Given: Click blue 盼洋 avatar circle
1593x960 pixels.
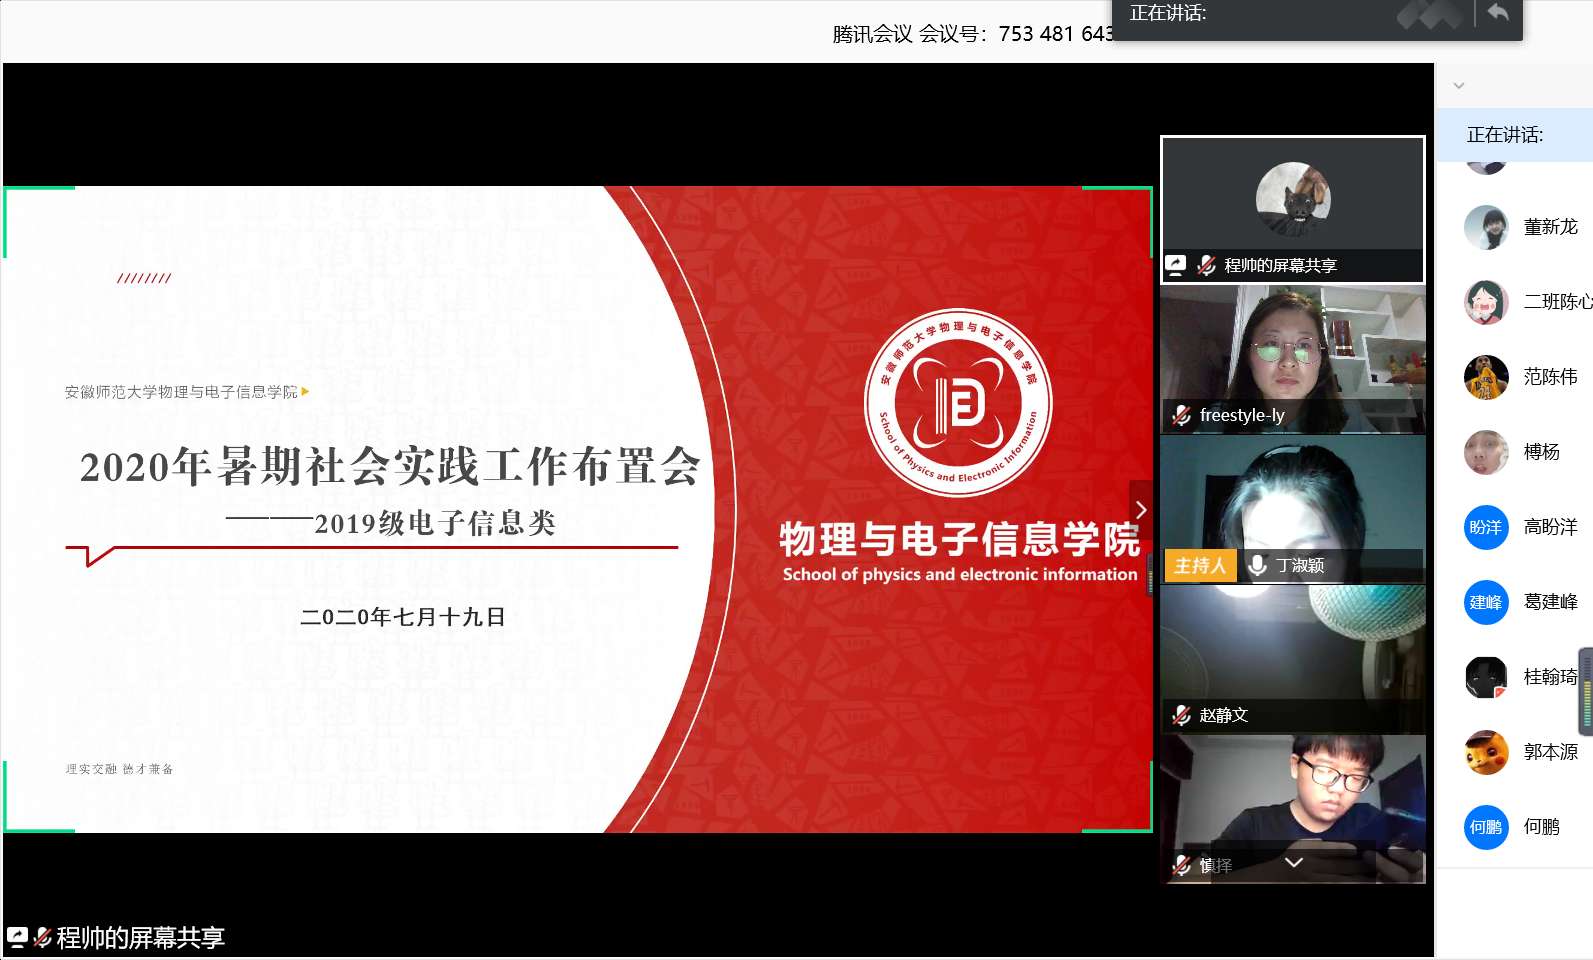Looking at the screenshot, I should pos(1486,527).
